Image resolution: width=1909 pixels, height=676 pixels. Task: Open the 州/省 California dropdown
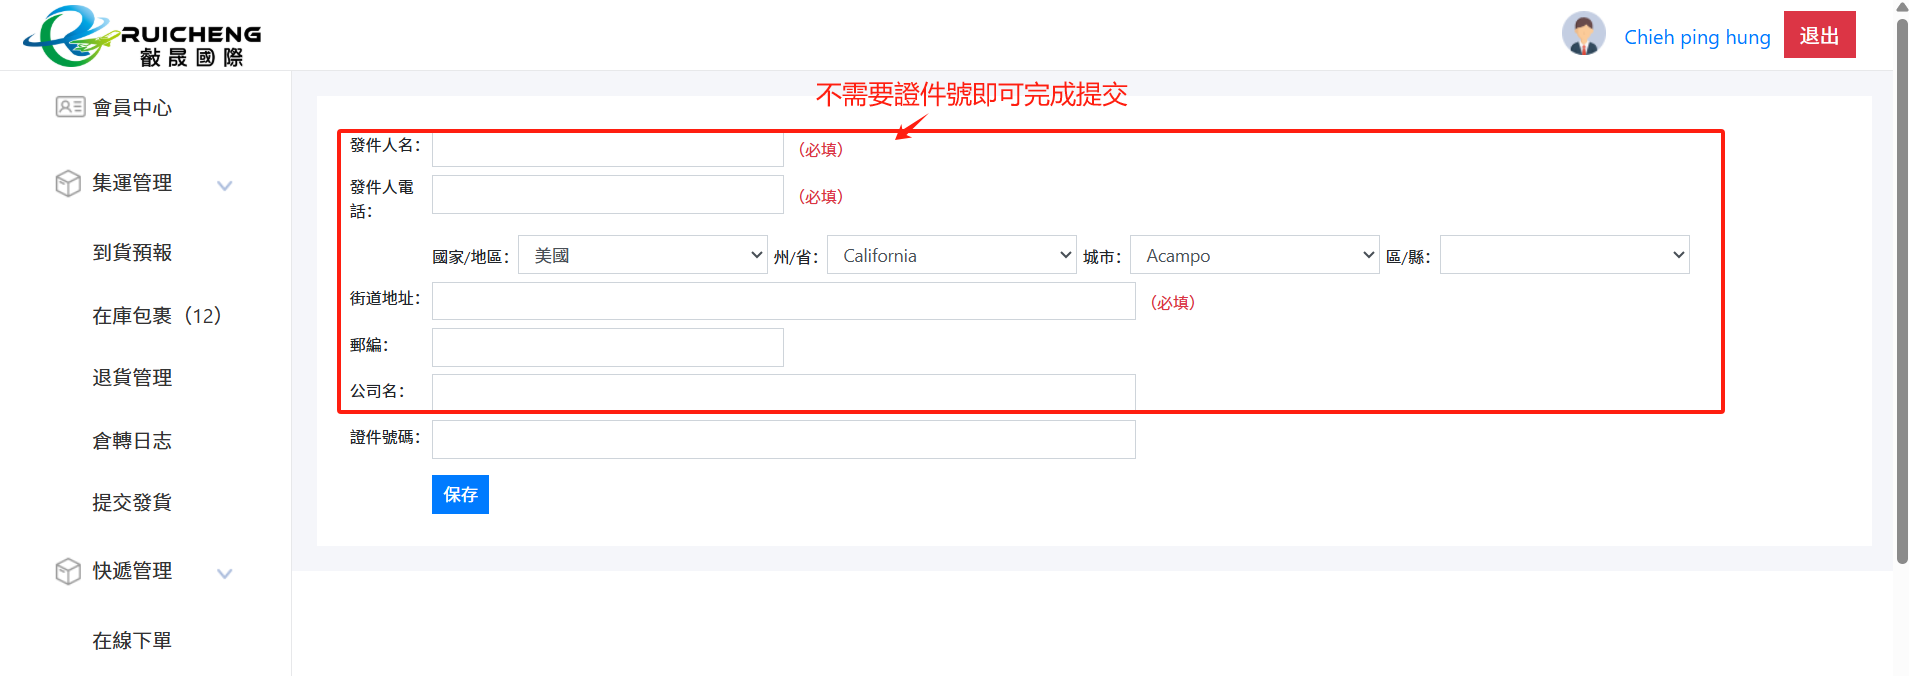click(x=950, y=256)
